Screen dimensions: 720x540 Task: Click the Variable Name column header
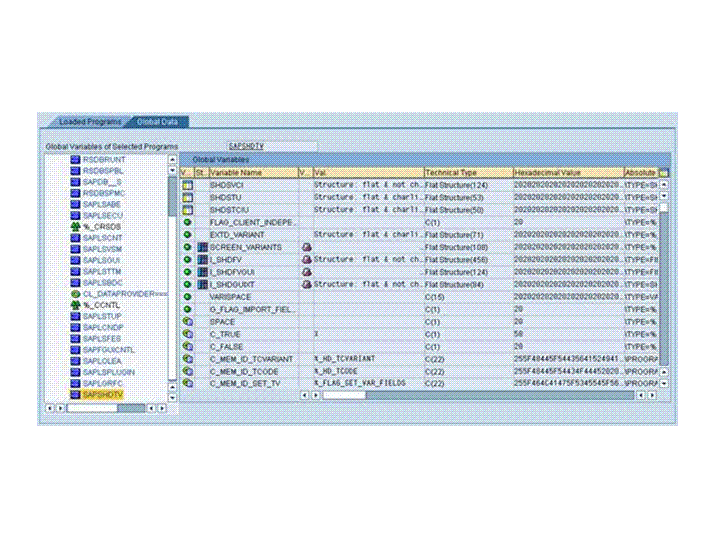pos(253,173)
